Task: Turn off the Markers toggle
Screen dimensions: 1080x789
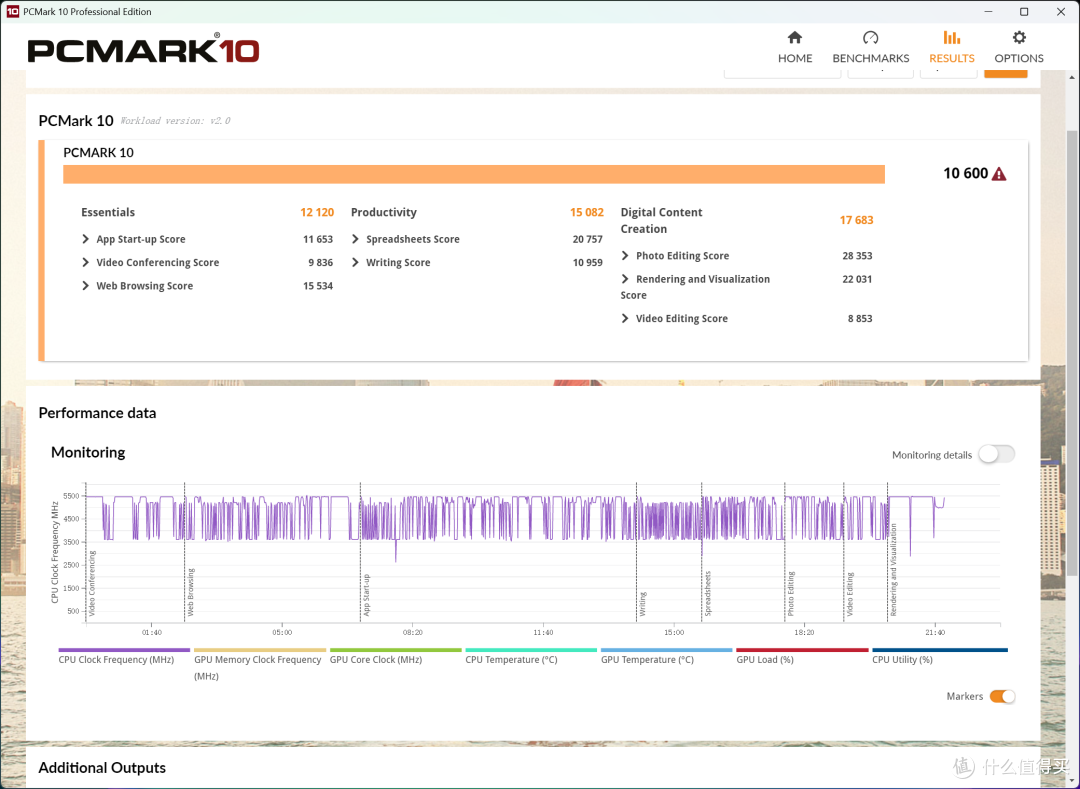Action: pos(1002,696)
